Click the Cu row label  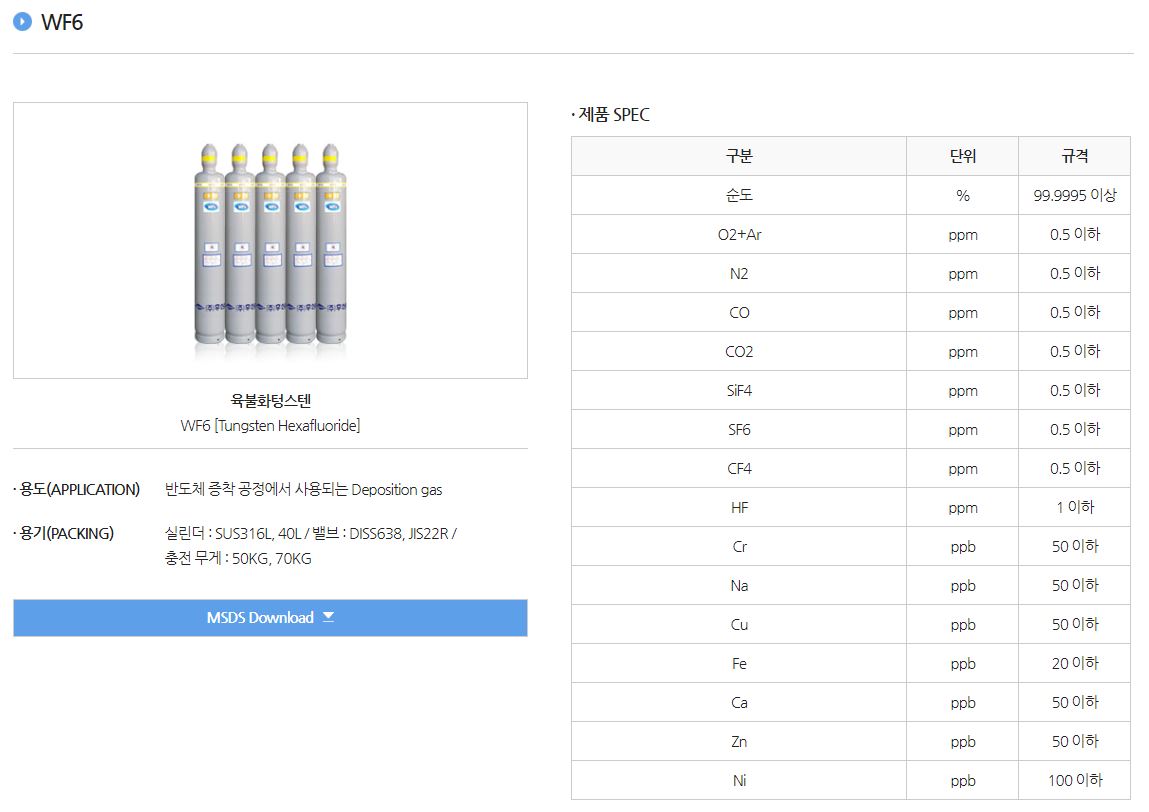point(739,624)
